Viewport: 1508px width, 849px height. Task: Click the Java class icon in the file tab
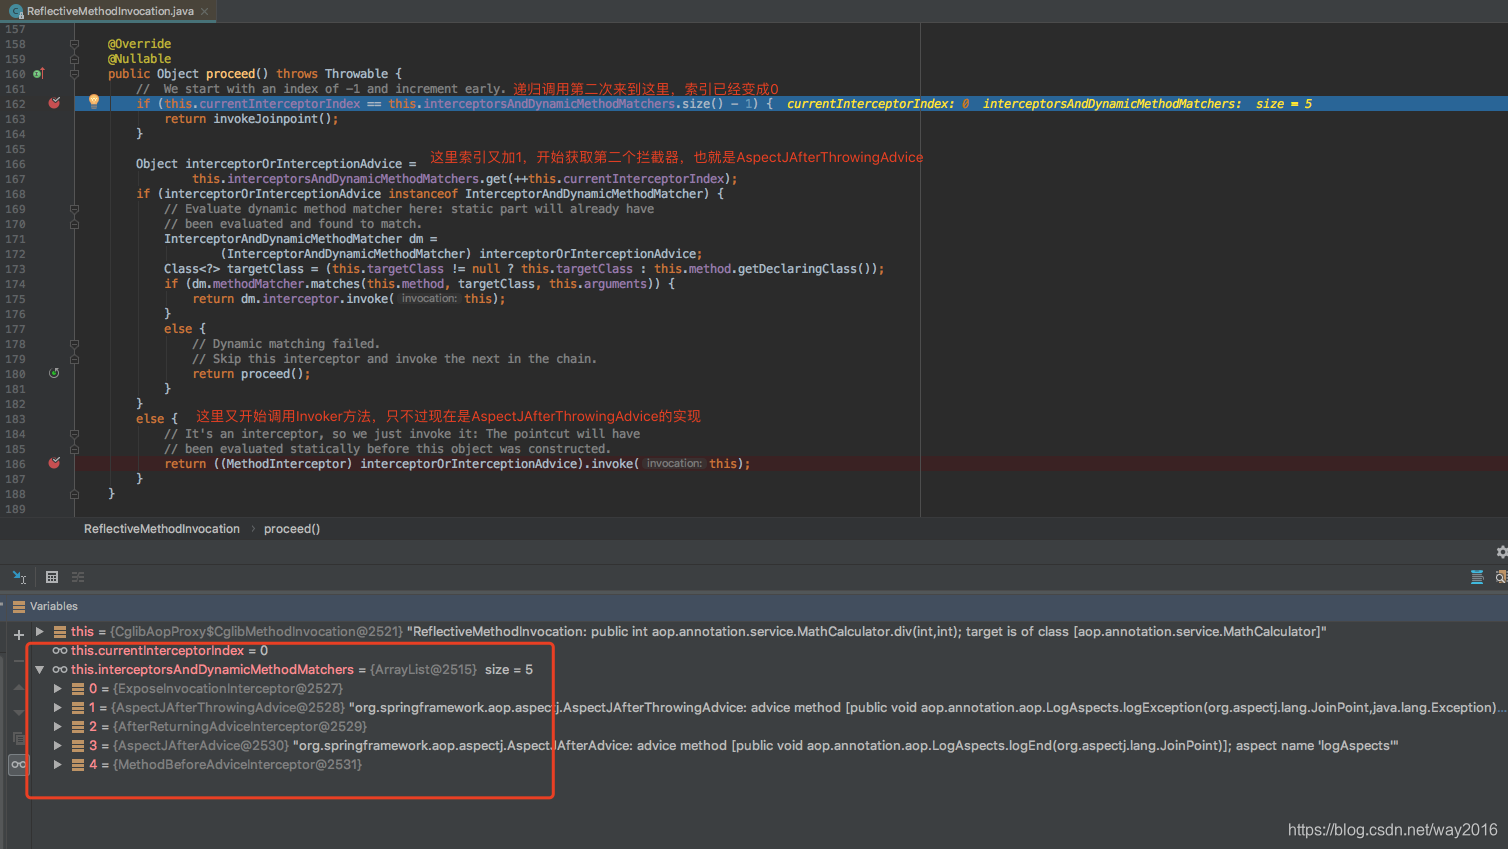(x=16, y=11)
